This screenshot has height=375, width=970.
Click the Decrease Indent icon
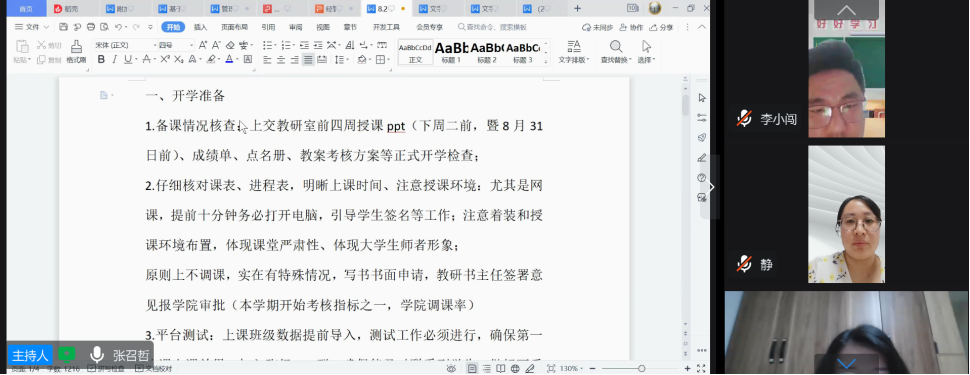coord(304,45)
